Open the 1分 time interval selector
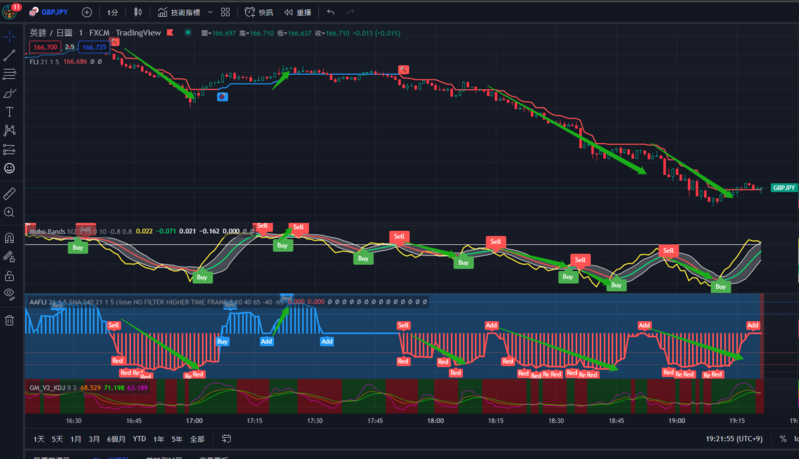 pyautogui.click(x=112, y=12)
